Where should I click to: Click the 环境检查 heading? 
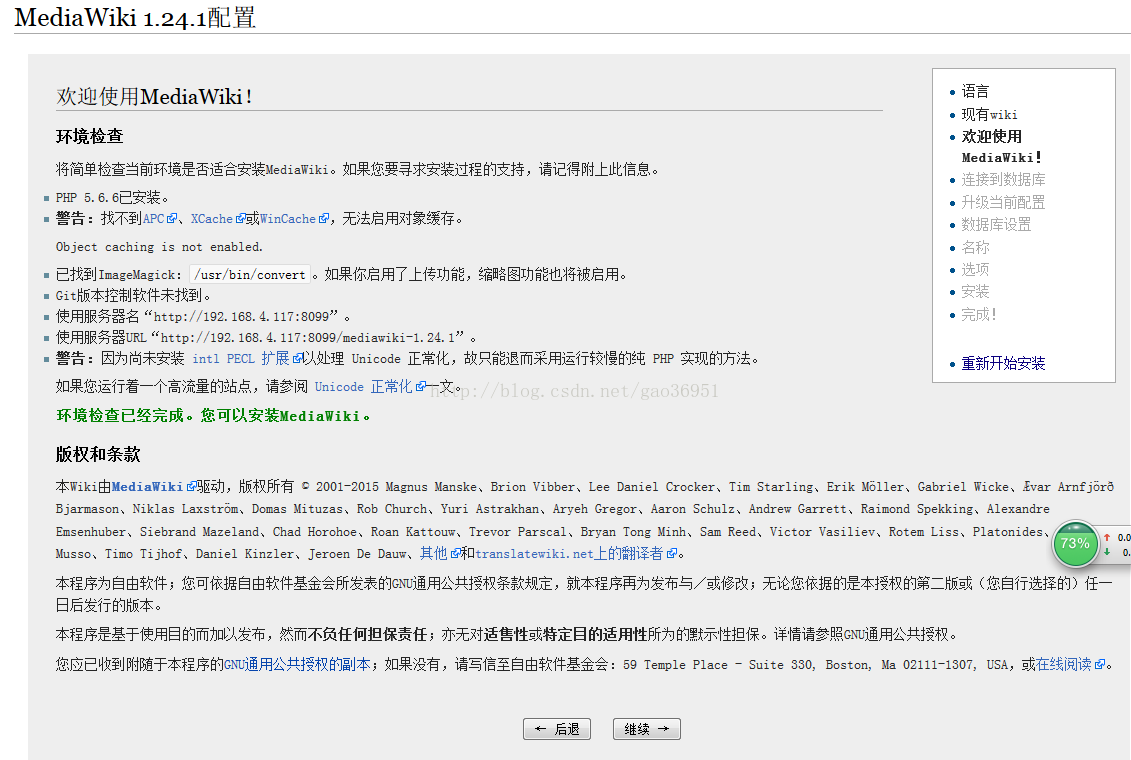point(89,136)
